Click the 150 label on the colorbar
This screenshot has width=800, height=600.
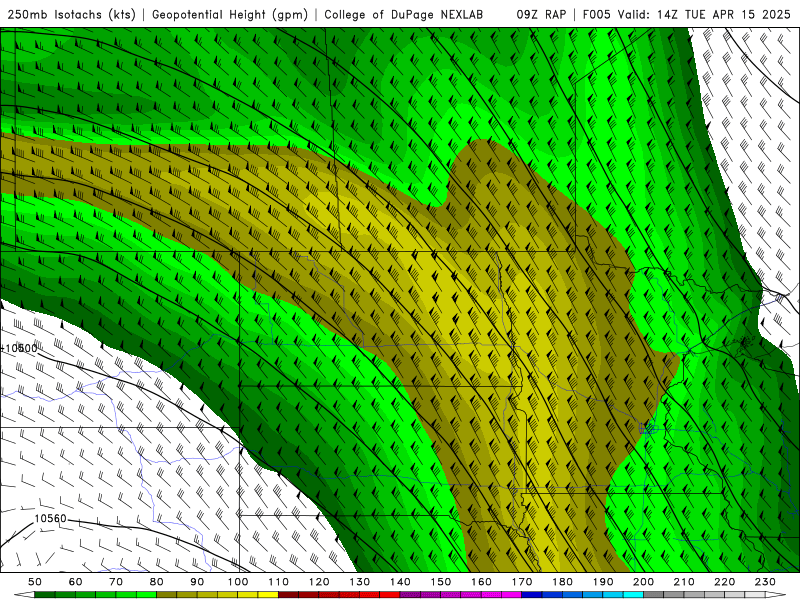[440, 582]
